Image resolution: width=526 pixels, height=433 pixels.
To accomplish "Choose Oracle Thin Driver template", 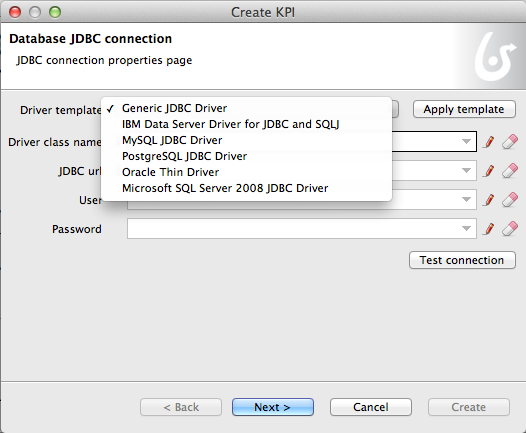I will click(246, 172).
